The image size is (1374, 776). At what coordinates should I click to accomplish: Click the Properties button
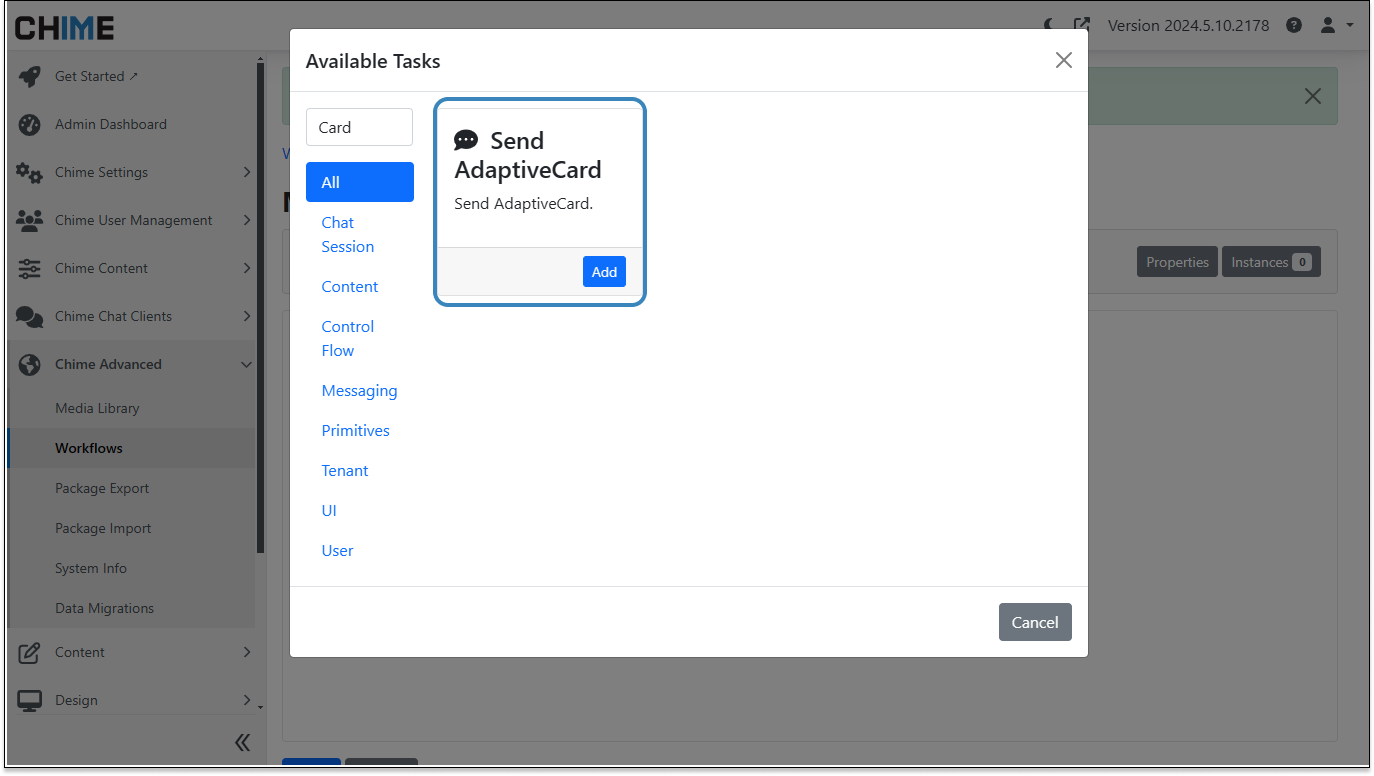point(1177,262)
